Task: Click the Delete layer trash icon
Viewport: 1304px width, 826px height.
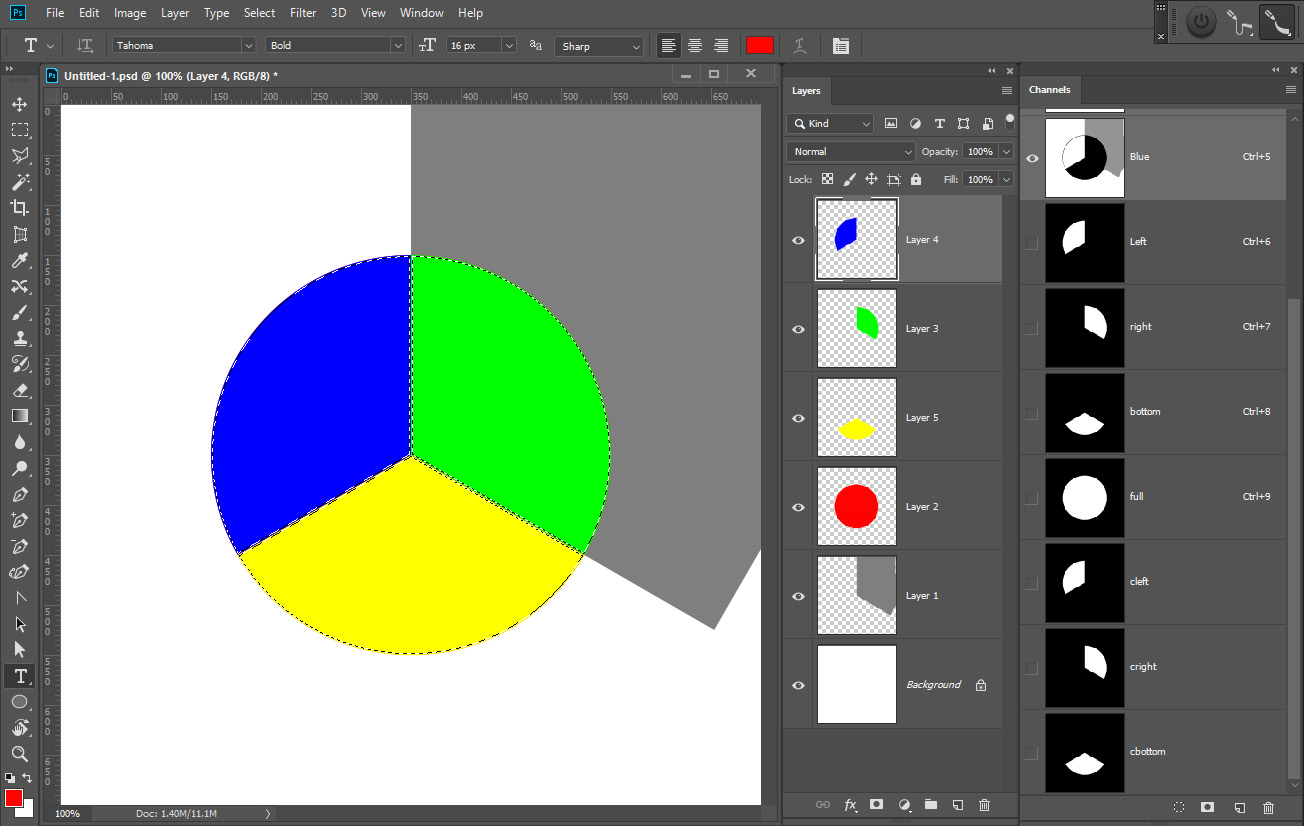Action: [x=984, y=804]
